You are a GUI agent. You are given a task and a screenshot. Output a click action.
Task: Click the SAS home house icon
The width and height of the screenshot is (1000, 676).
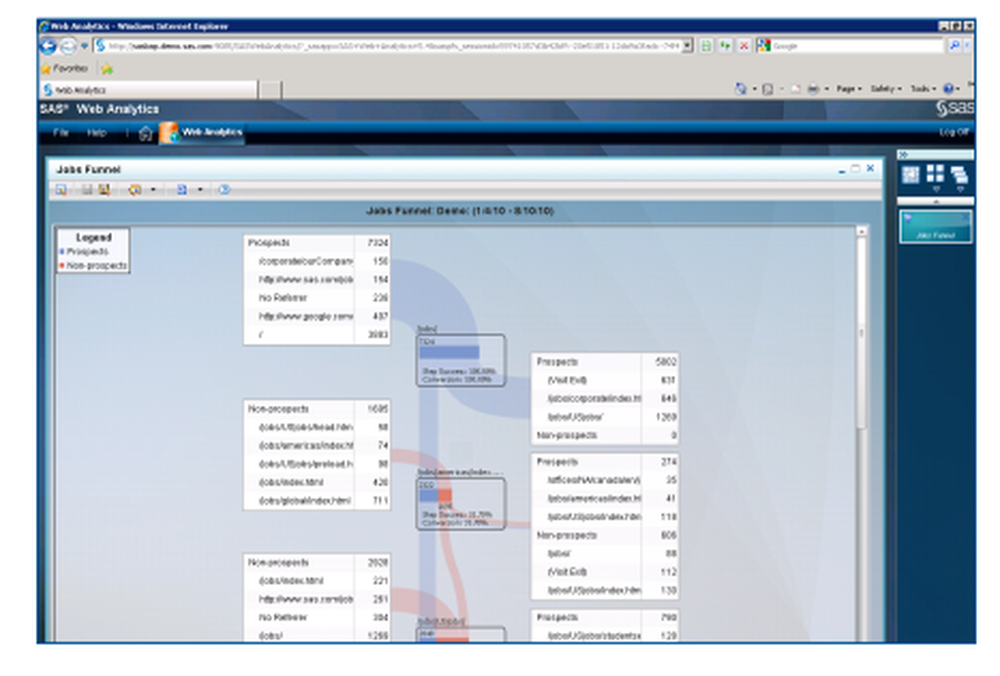click(x=145, y=133)
